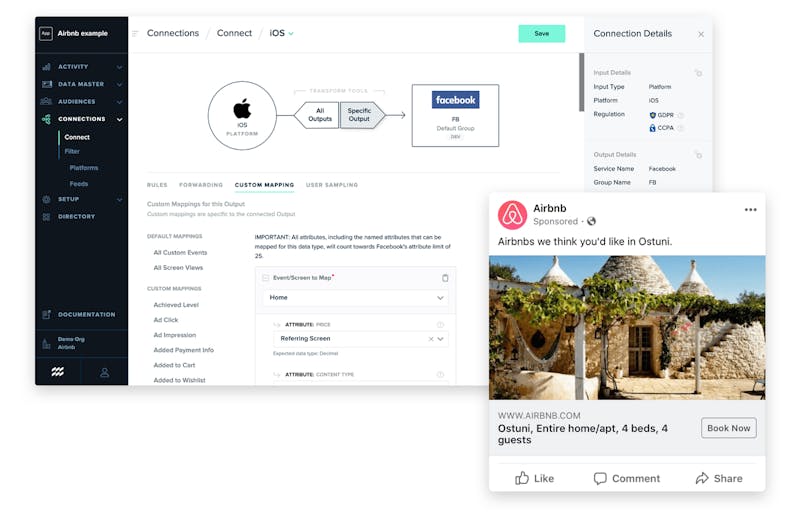The width and height of the screenshot is (800, 512).
Task: Expand the Data Master chevron
Action: (x=119, y=85)
